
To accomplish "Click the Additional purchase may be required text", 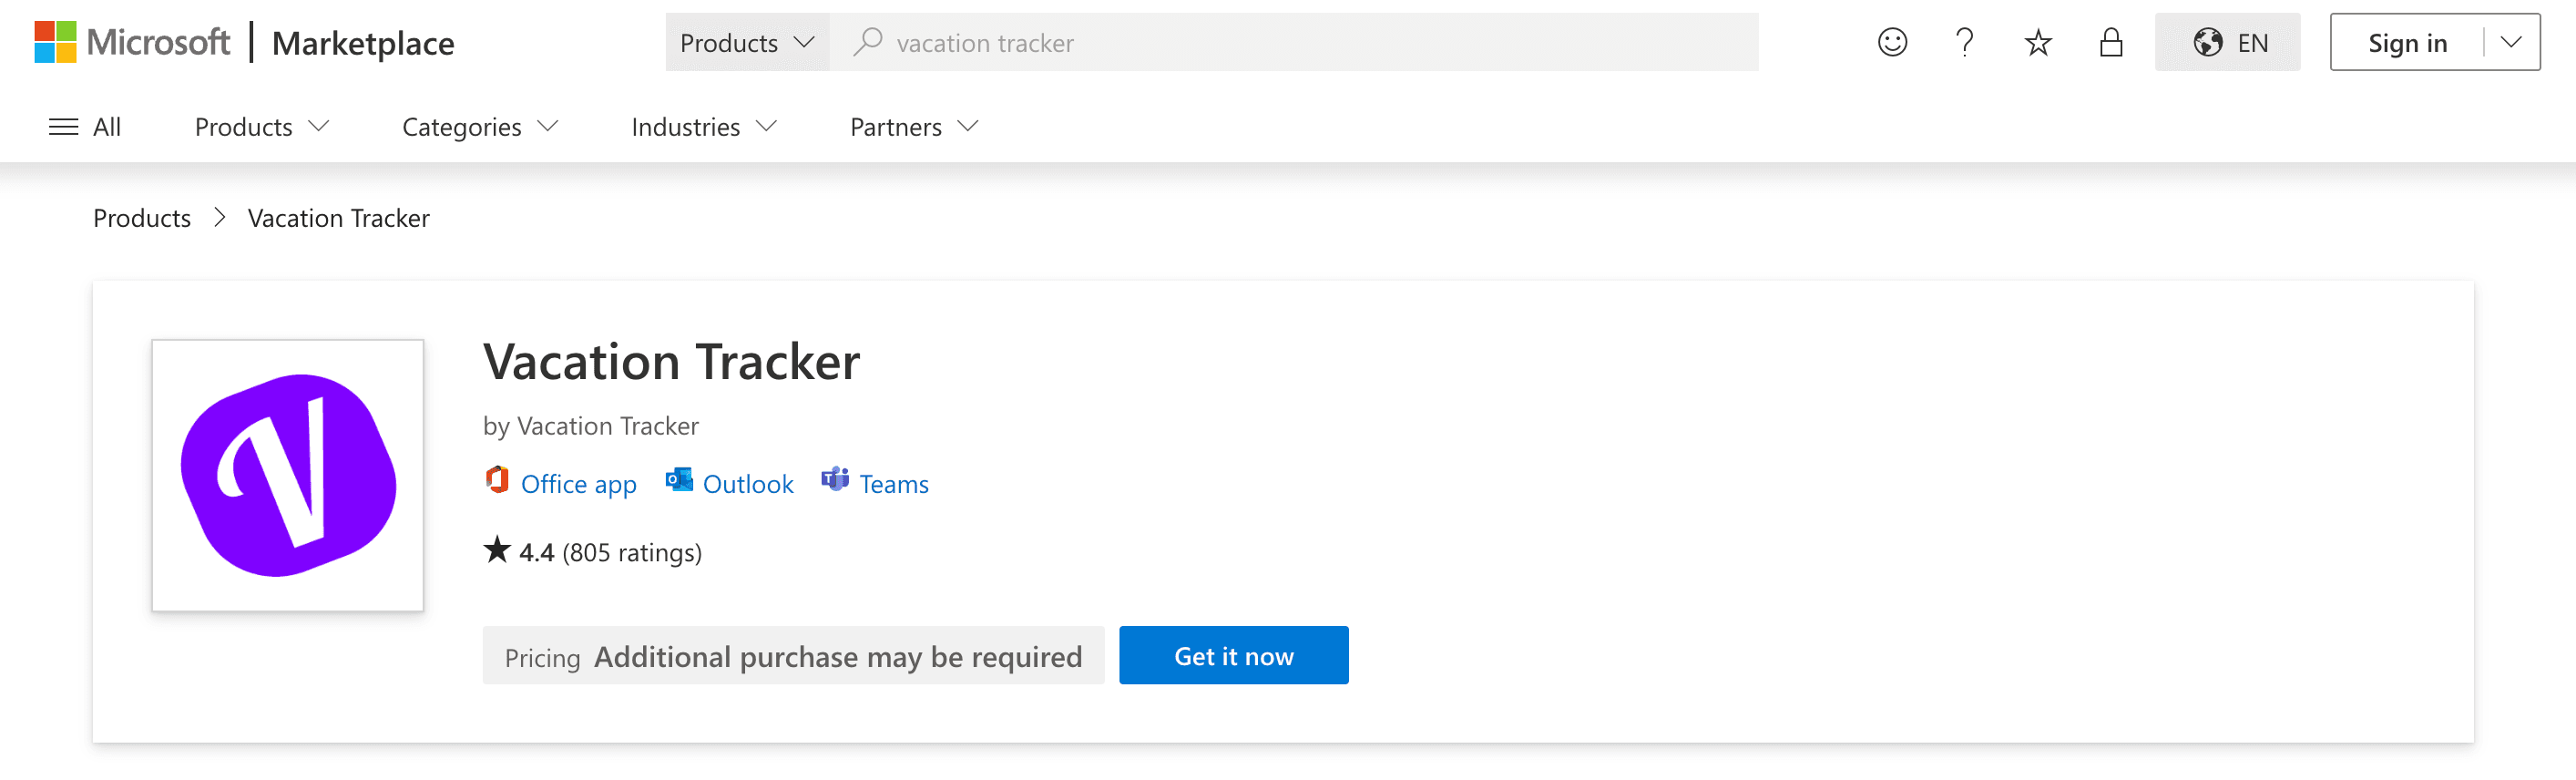I will click(838, 657).
